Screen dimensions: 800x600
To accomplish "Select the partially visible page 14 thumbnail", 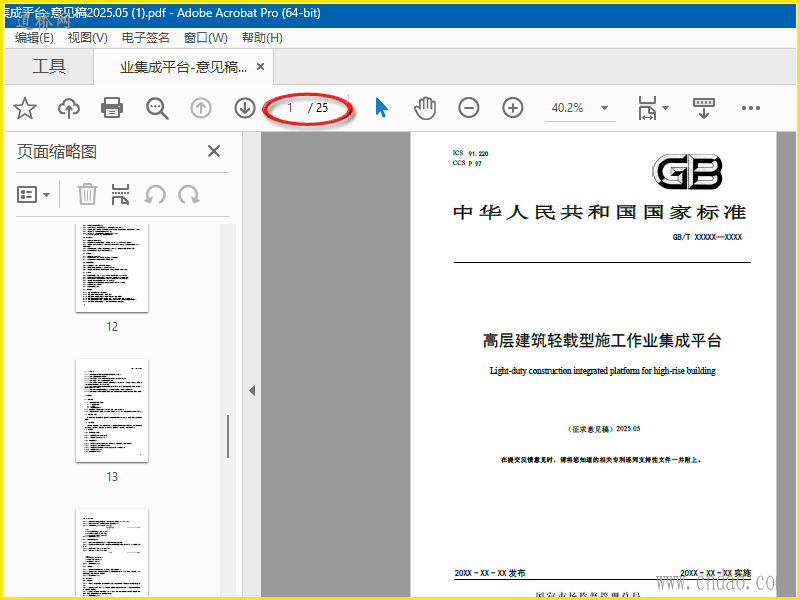I will pos(112,553).
